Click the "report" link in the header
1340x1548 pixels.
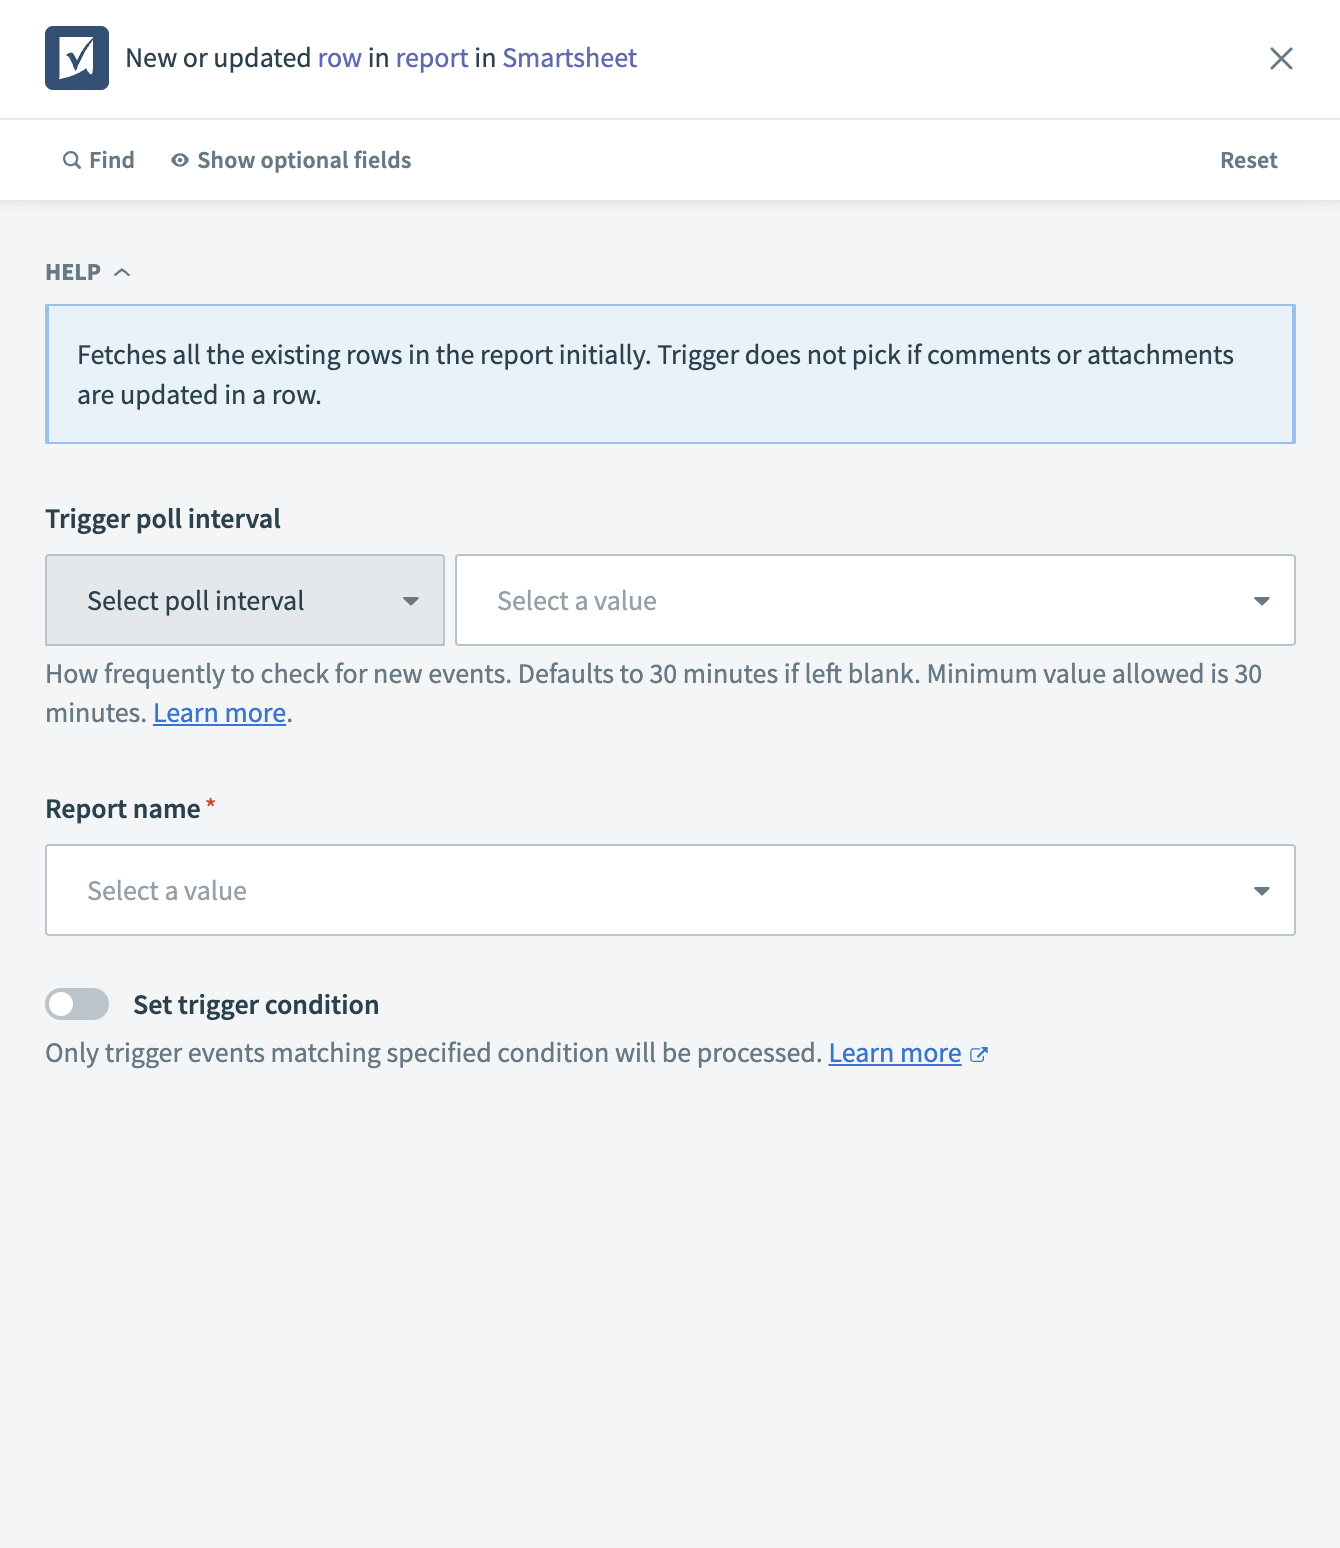[432, 58]
